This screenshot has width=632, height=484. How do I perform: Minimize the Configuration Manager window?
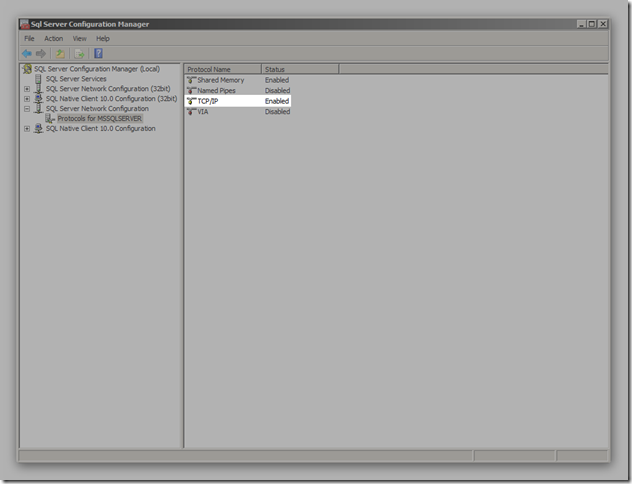tap(581, 24)
